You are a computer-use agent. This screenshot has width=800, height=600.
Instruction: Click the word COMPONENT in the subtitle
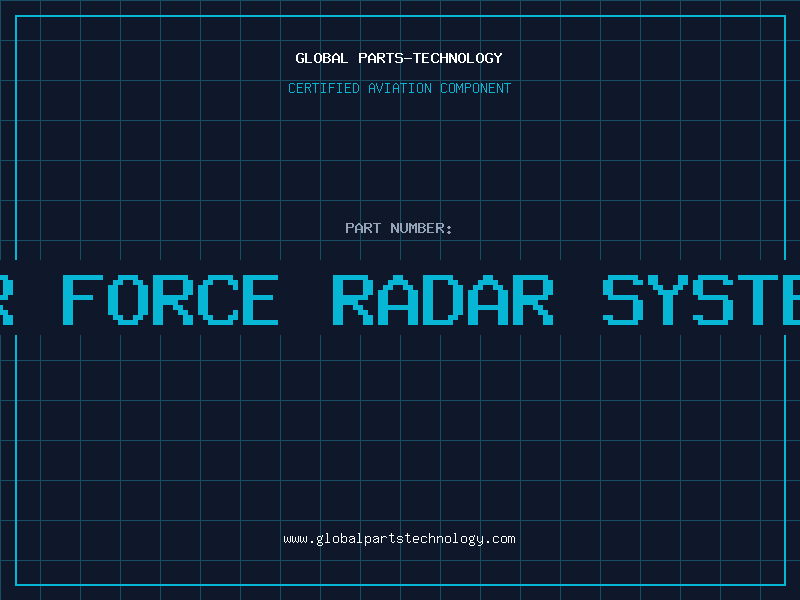476,88
